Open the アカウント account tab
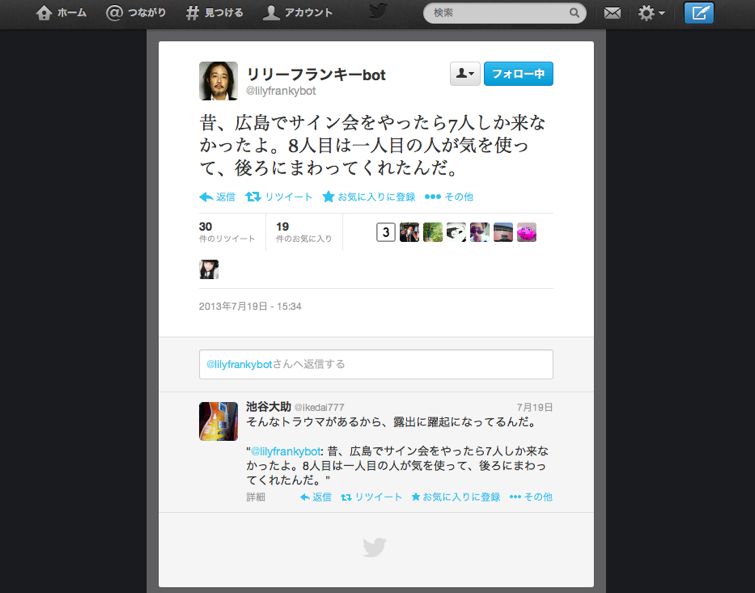The width and height of the screenshot is (755, 593). click(298, 13)
